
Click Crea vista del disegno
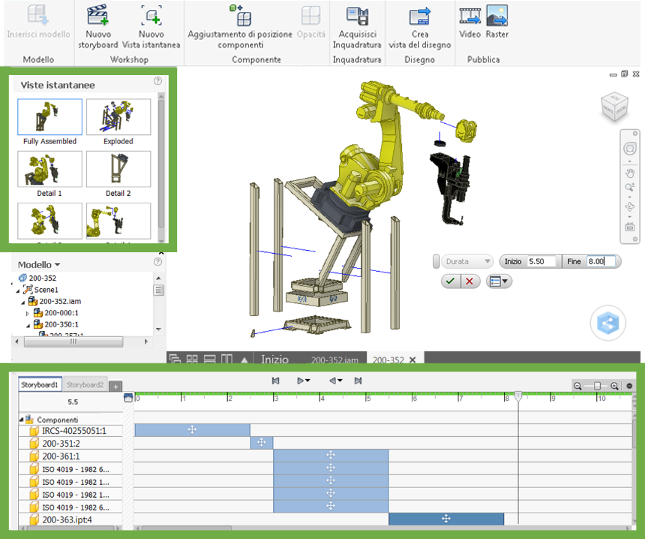click(420, 27)
